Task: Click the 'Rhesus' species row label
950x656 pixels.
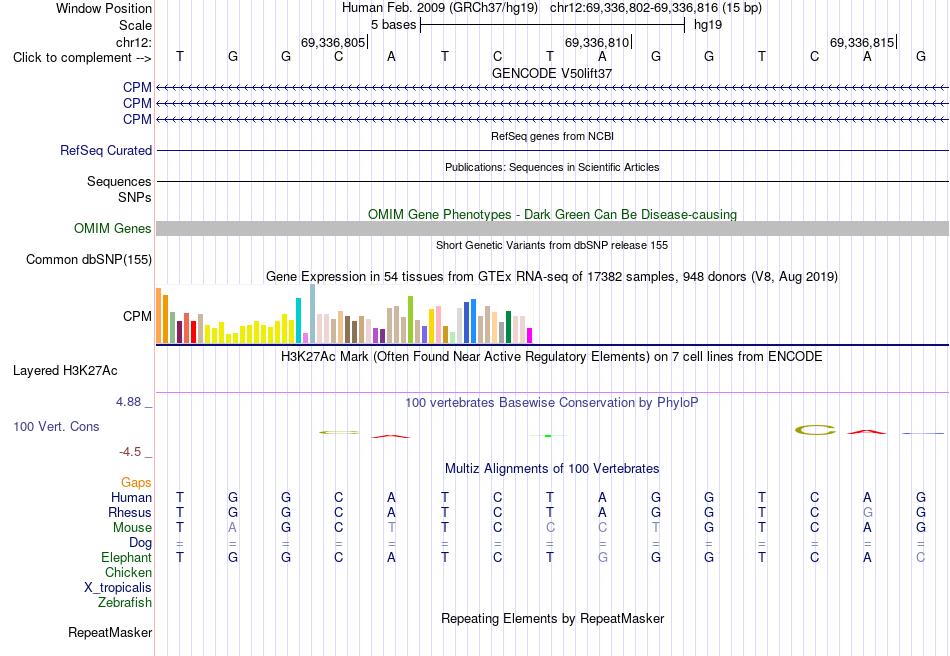Action: point(130,512)
